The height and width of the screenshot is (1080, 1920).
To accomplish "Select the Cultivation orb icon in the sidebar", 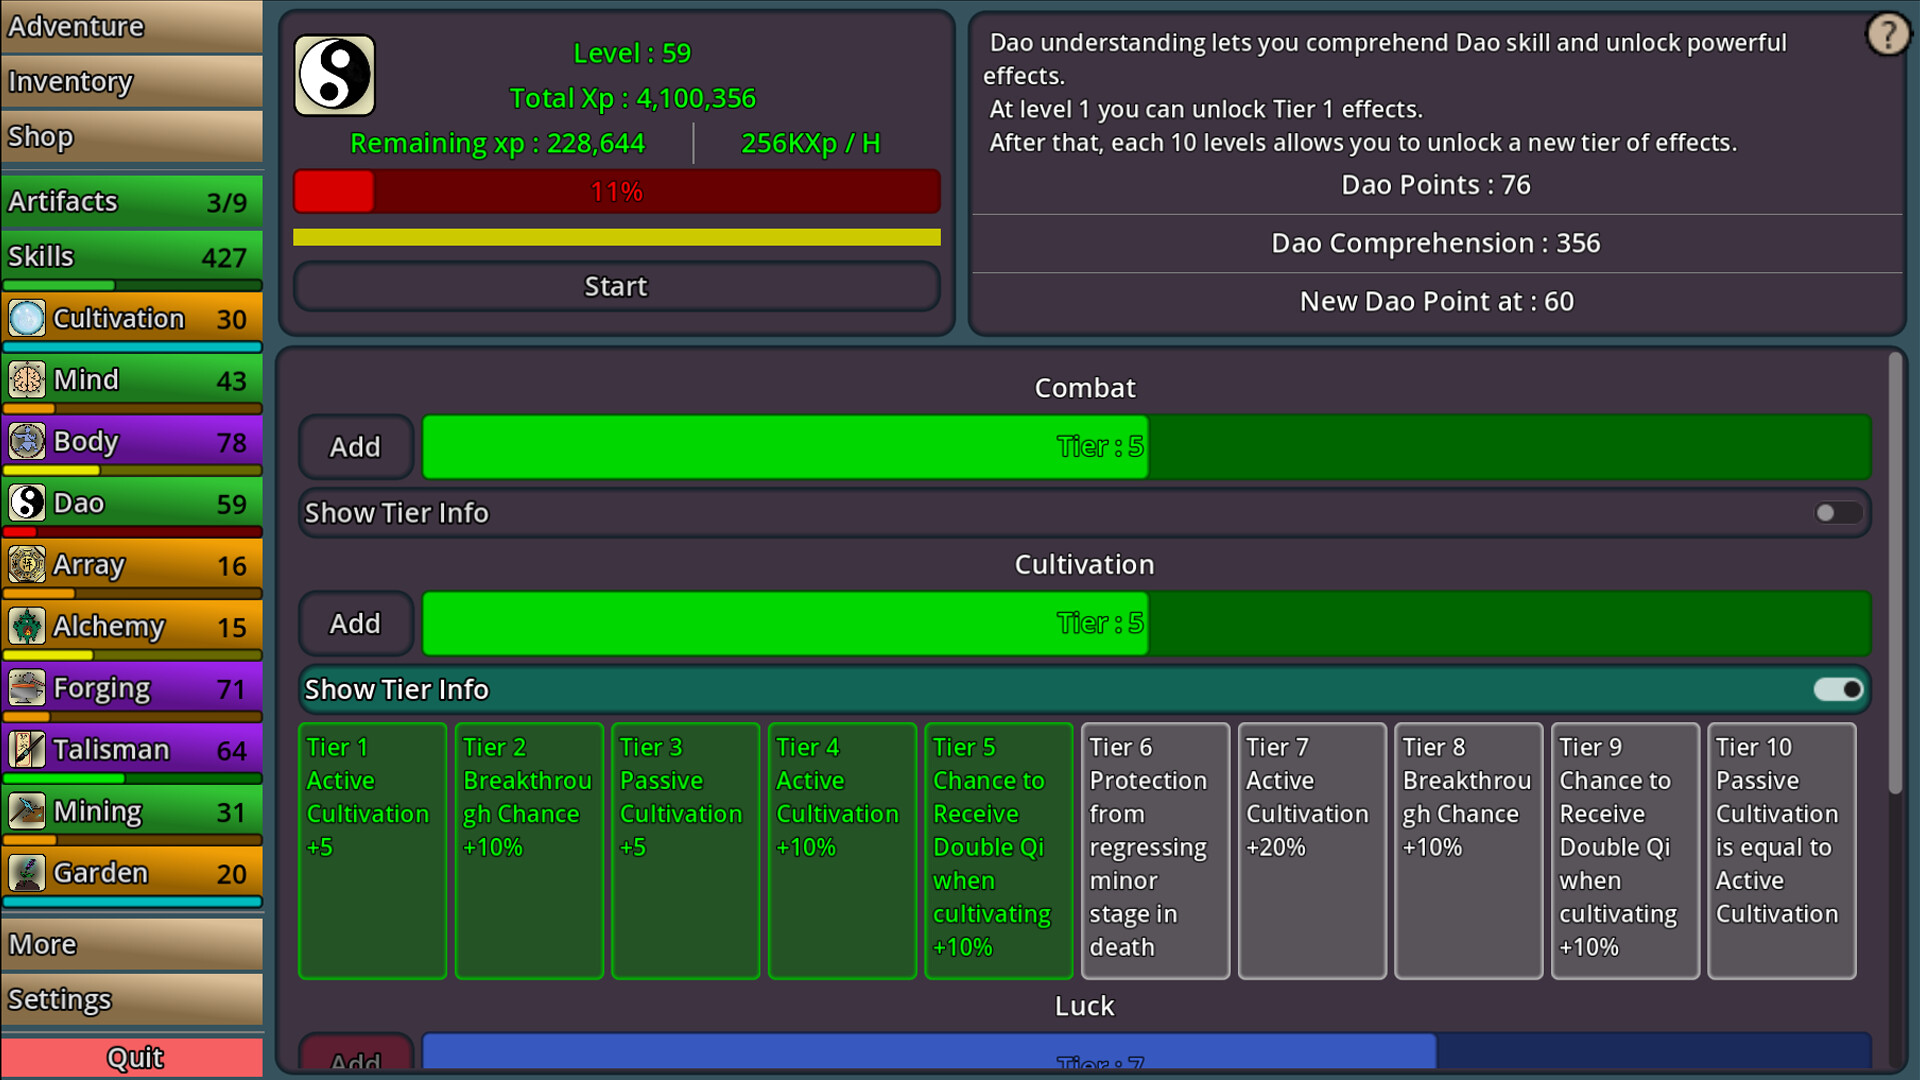I will (25, 318).
